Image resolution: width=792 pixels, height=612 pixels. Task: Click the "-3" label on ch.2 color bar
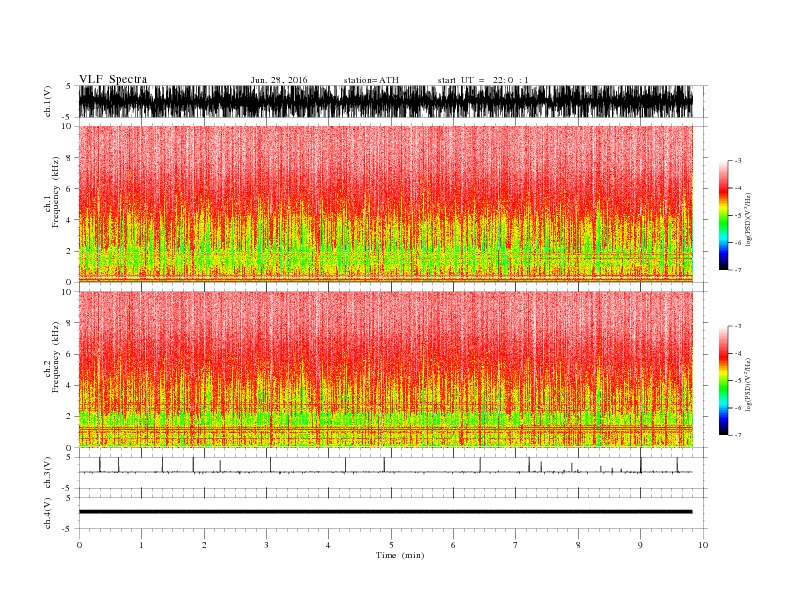pyautogui.click(x=738, y=326)
